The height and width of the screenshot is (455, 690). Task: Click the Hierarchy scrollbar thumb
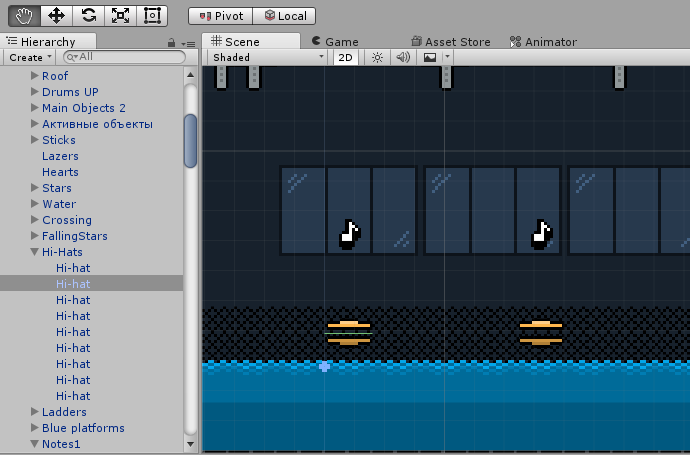coord(191,141)
